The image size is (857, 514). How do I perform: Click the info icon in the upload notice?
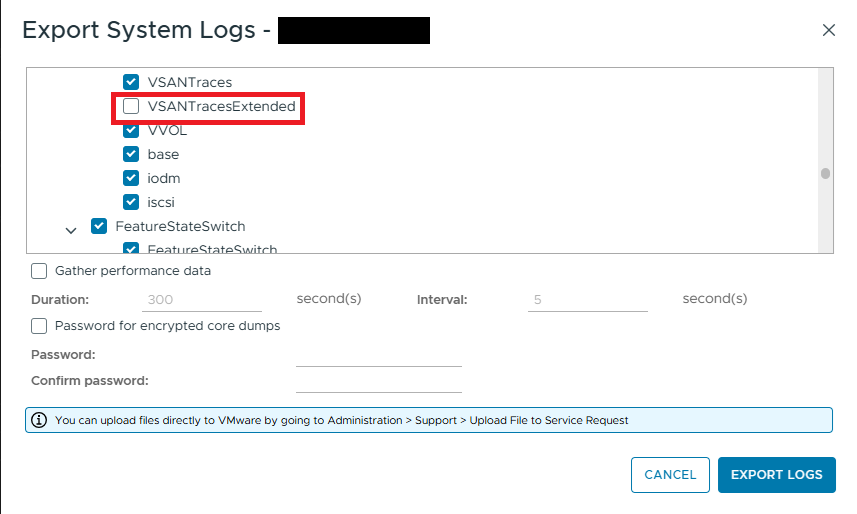(39, 420)
